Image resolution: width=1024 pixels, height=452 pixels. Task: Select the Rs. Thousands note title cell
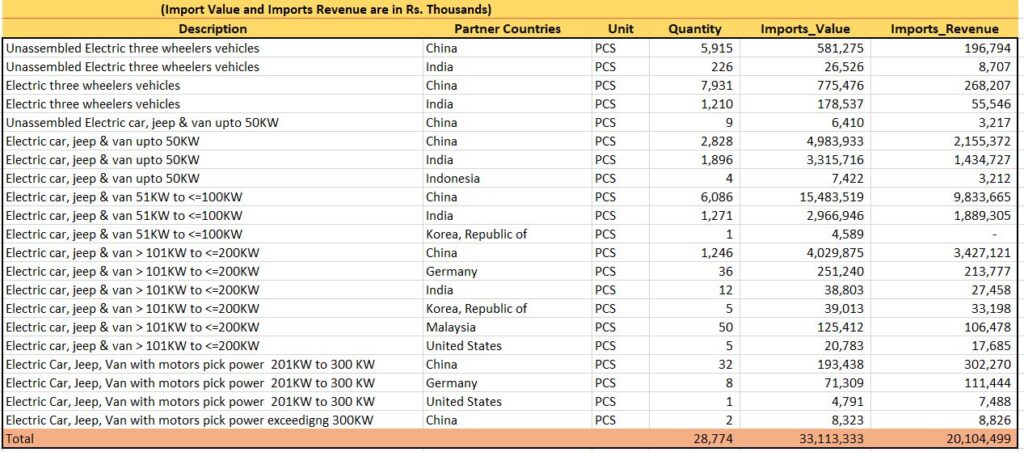(x=326, y=10)
